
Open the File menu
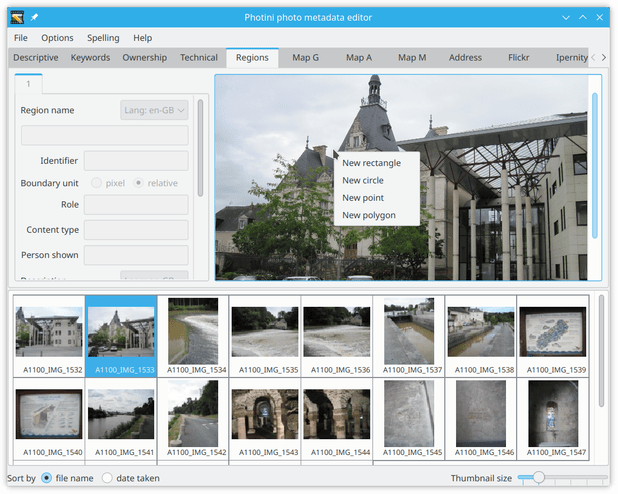pos(20,38)
